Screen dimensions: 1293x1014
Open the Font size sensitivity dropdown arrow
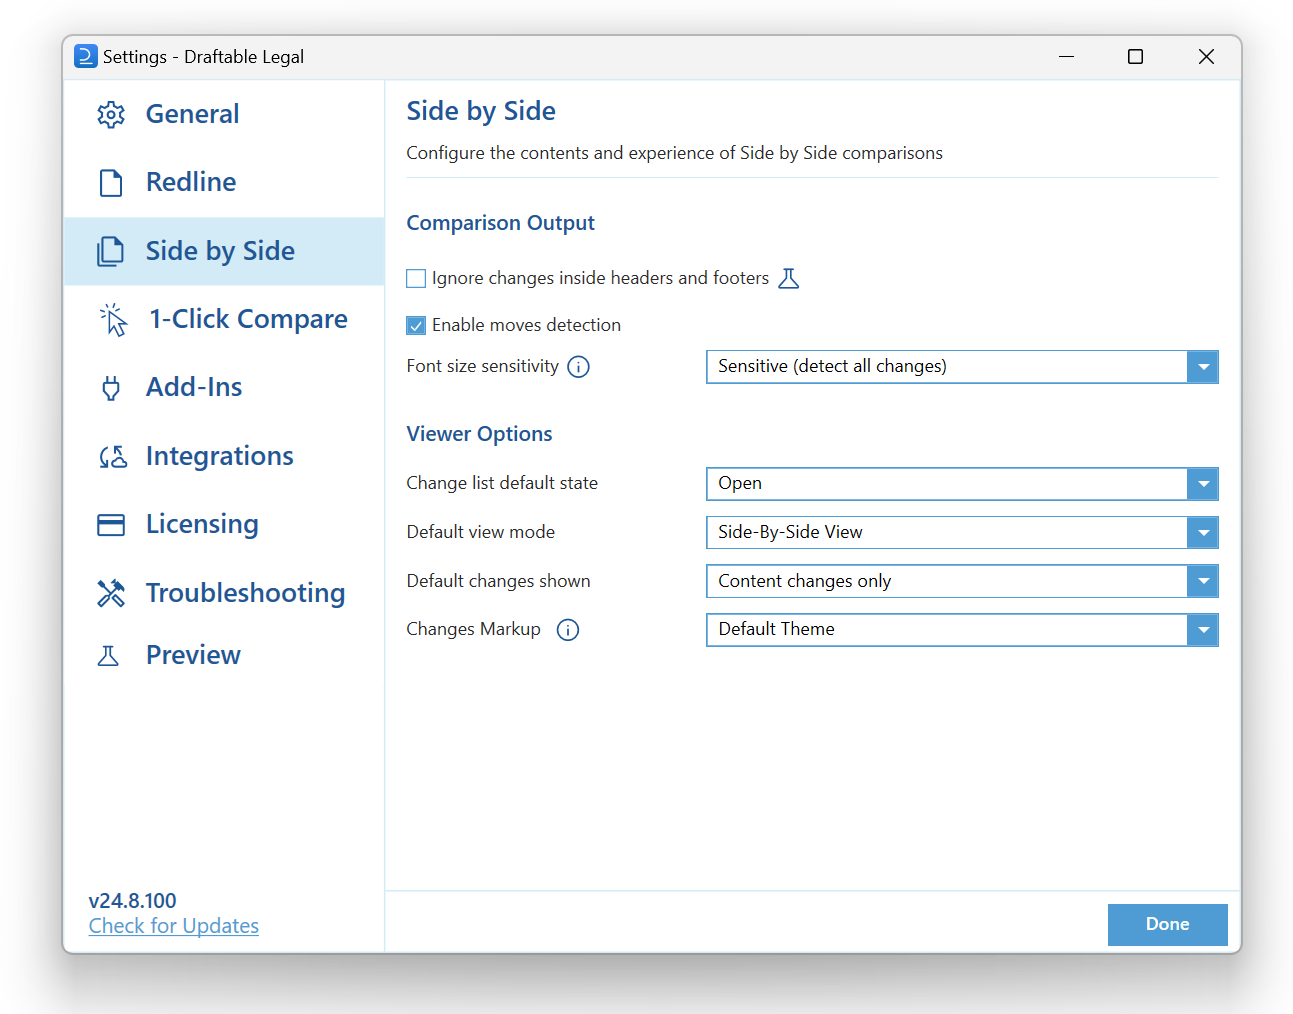1203,367
